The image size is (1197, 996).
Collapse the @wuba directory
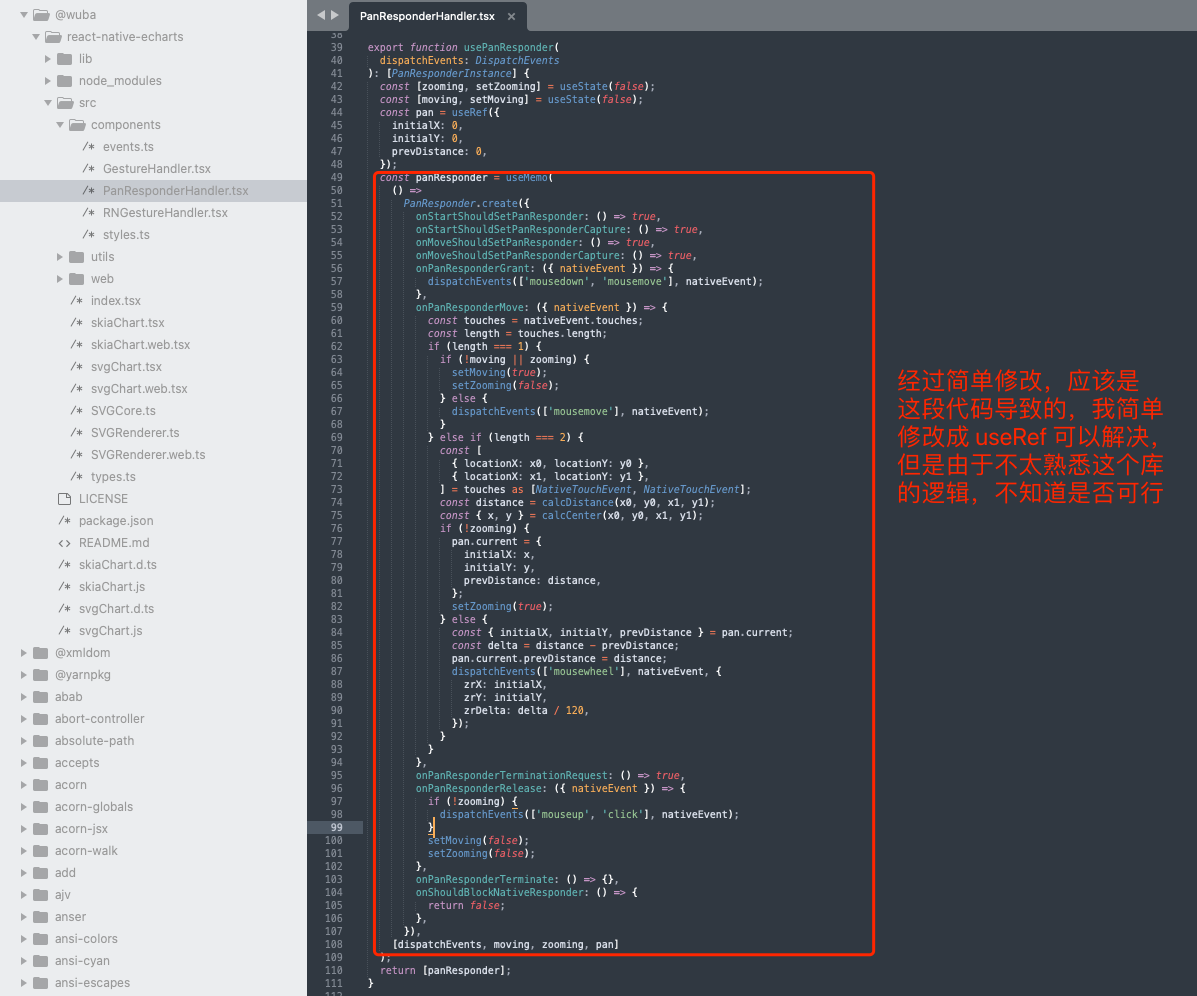[x=22, y=15]
